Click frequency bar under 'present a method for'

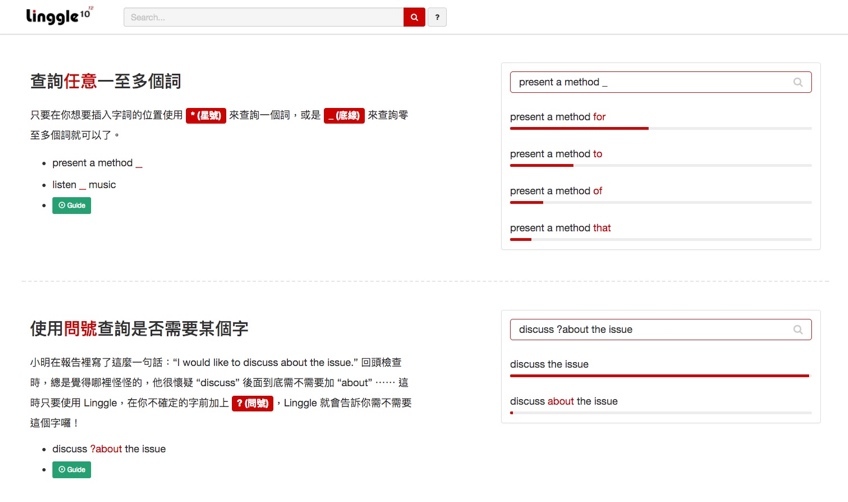[x=660, y=128]
